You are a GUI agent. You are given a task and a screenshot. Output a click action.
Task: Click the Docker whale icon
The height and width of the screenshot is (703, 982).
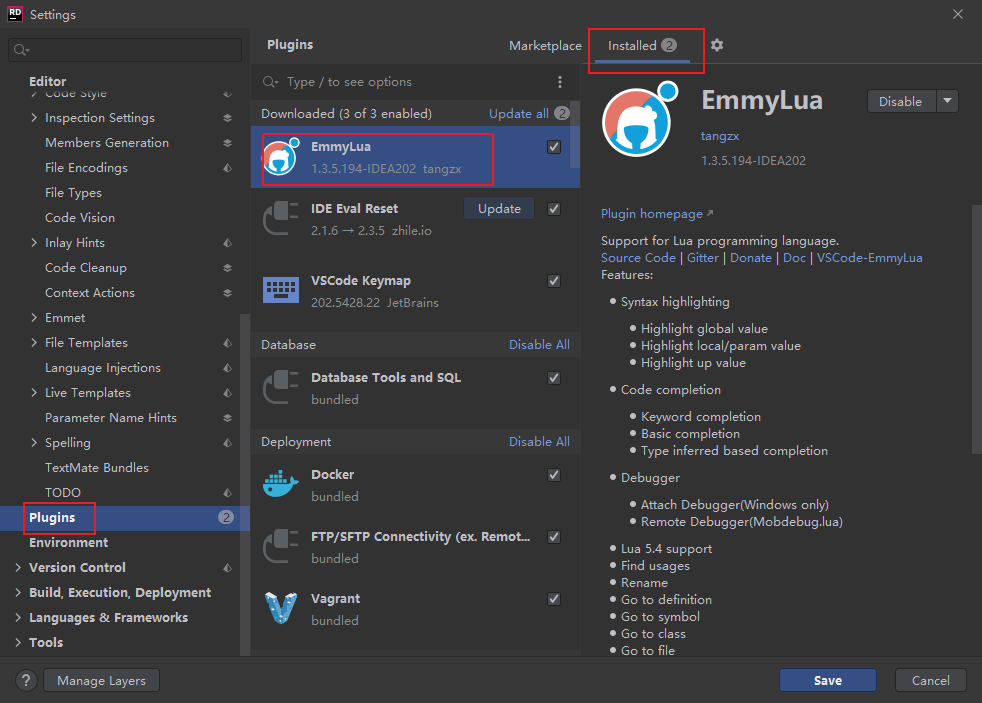click(280, 484)
